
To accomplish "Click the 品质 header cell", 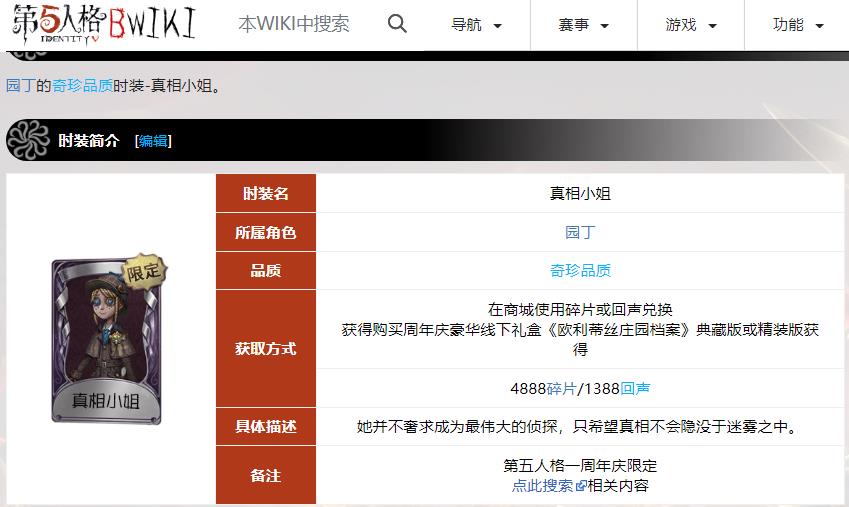I will 266,270.
